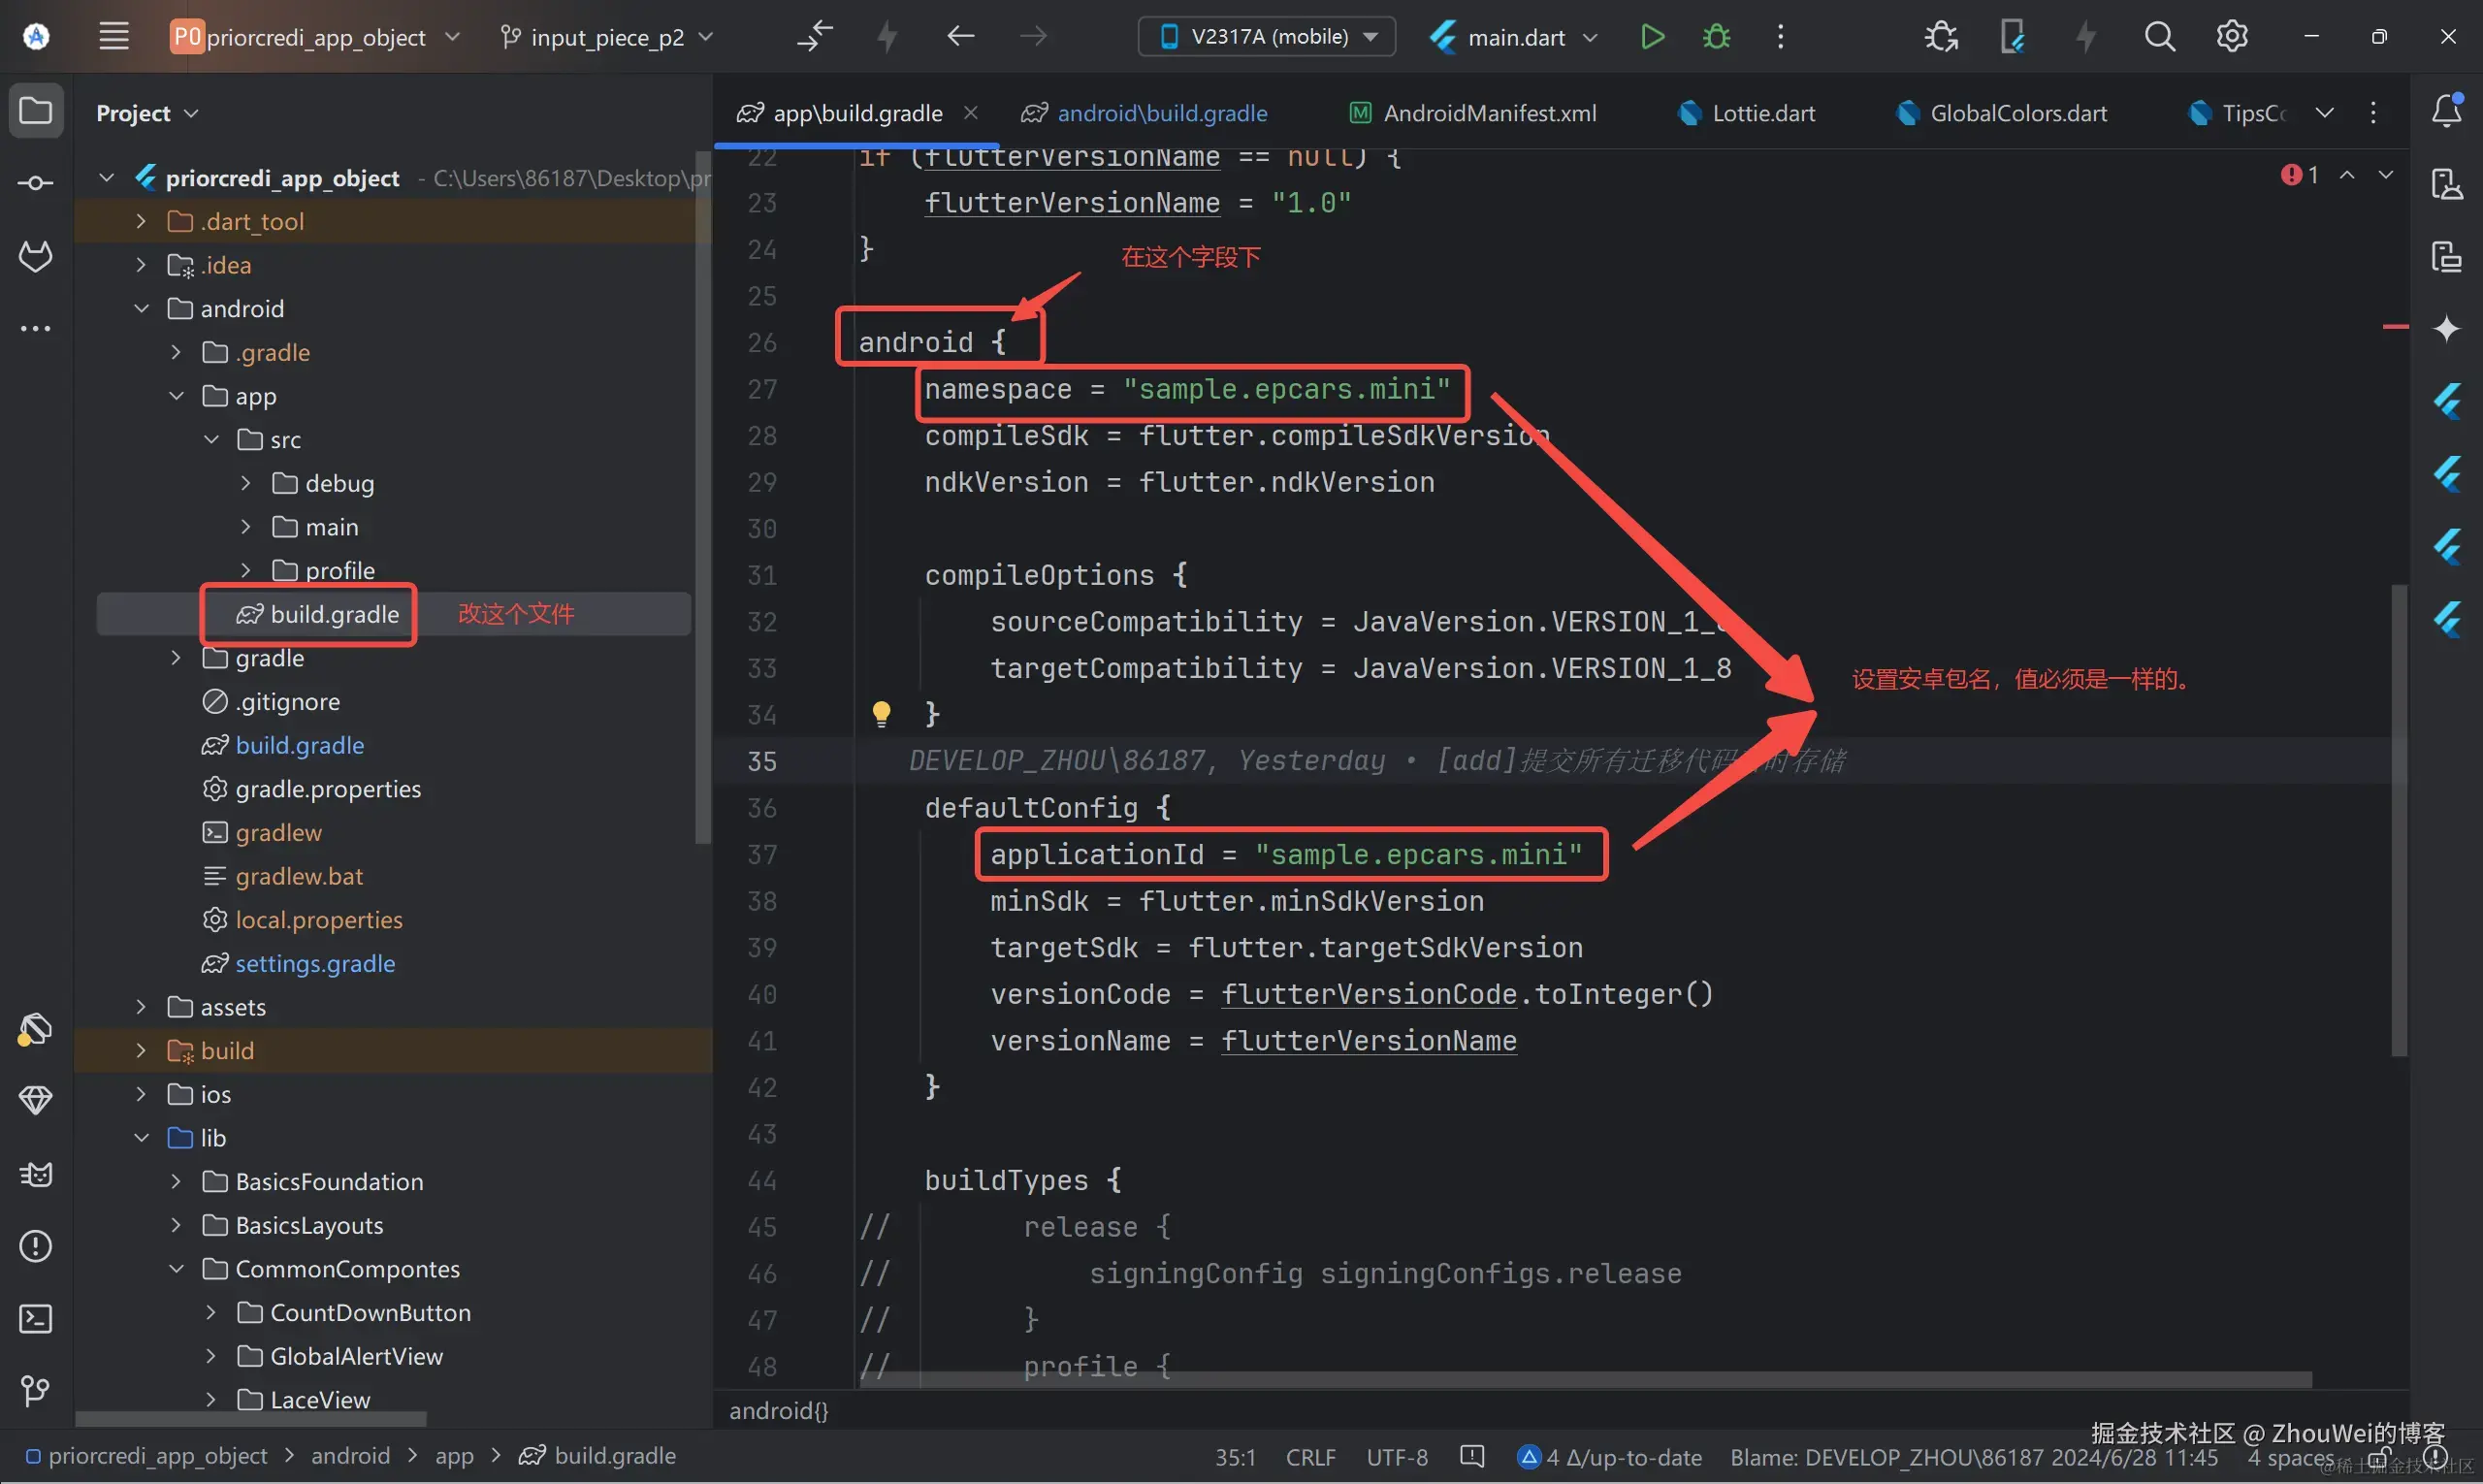Open the Terminal tool window
The width and height of the screenshot is (2483, 1484).
[36, 1319]
